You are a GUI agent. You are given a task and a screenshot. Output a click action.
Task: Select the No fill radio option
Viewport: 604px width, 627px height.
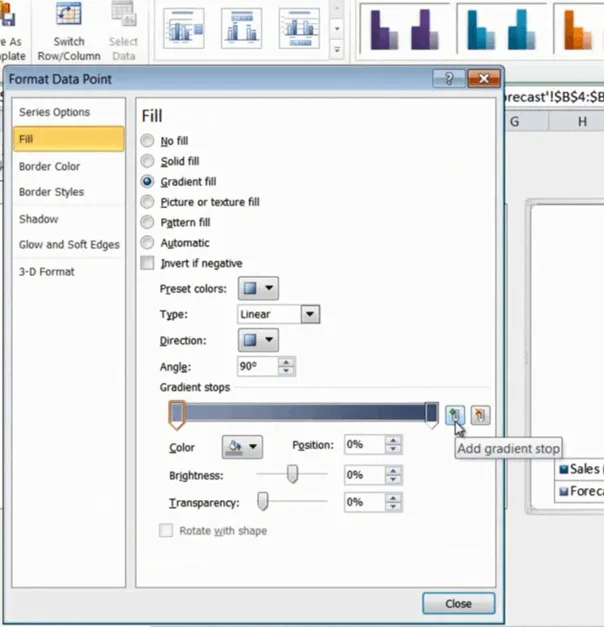coord(147,140)
